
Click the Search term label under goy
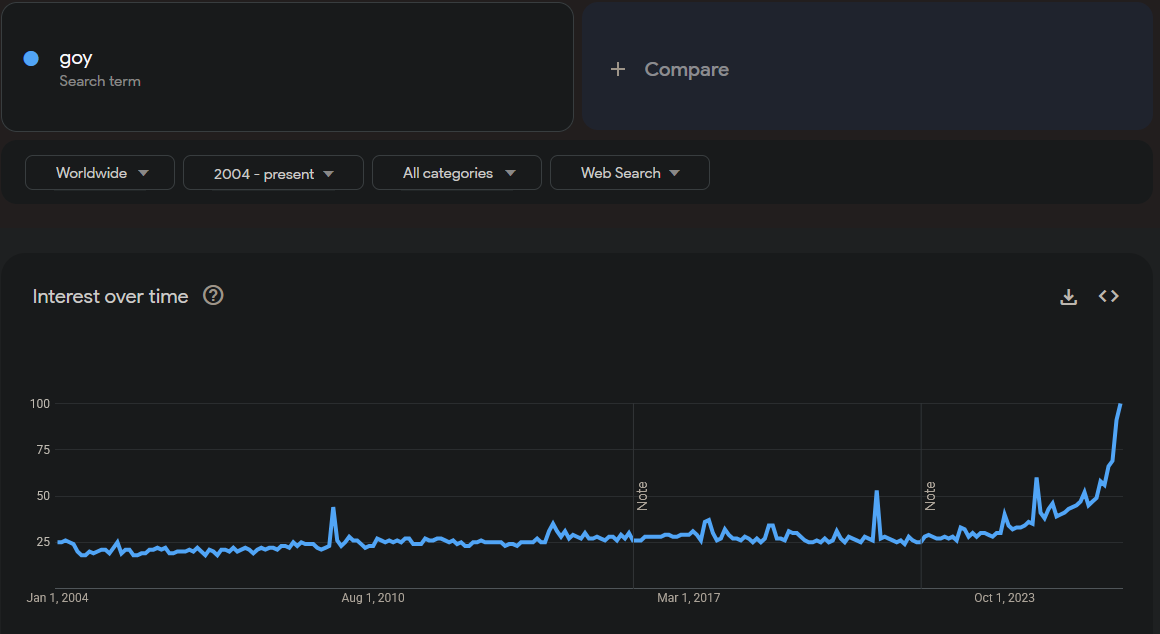[x=100, y=81]
